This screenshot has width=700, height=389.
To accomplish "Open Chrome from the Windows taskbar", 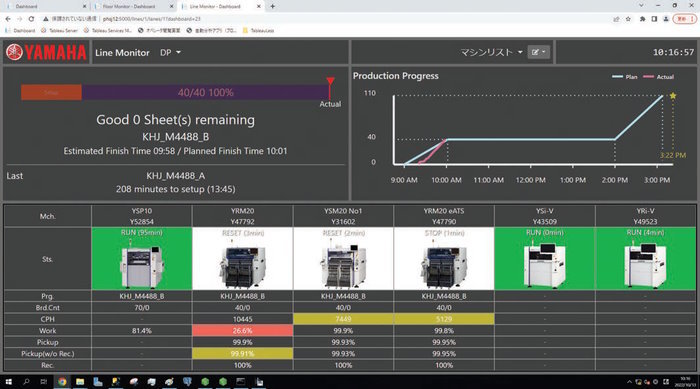I will coord(62,382).
